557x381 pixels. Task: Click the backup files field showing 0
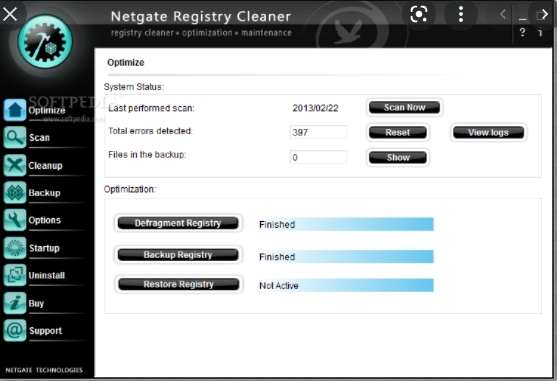click(x=318, y=157)
